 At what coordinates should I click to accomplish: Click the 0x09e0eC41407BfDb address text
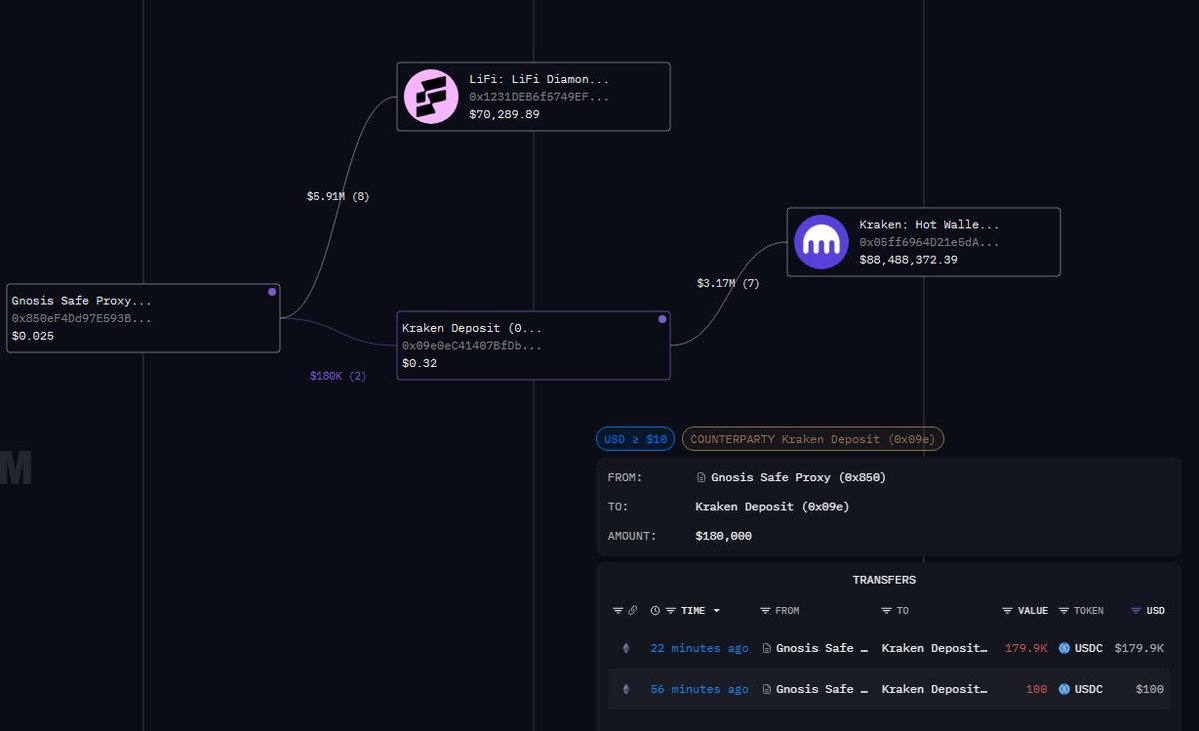[x=472, y=345]
